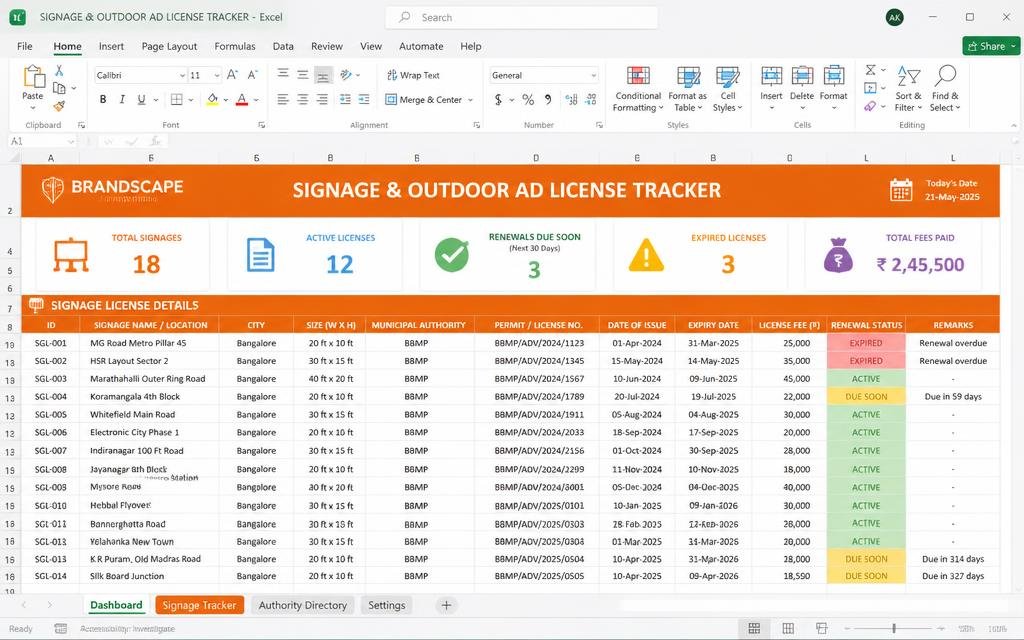Add a new sheet with plus button

[x=446, y=605]
